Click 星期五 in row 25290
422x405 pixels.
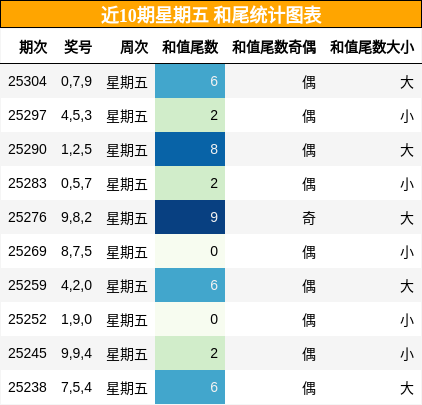pyautogui.click(x=127, y=150)
